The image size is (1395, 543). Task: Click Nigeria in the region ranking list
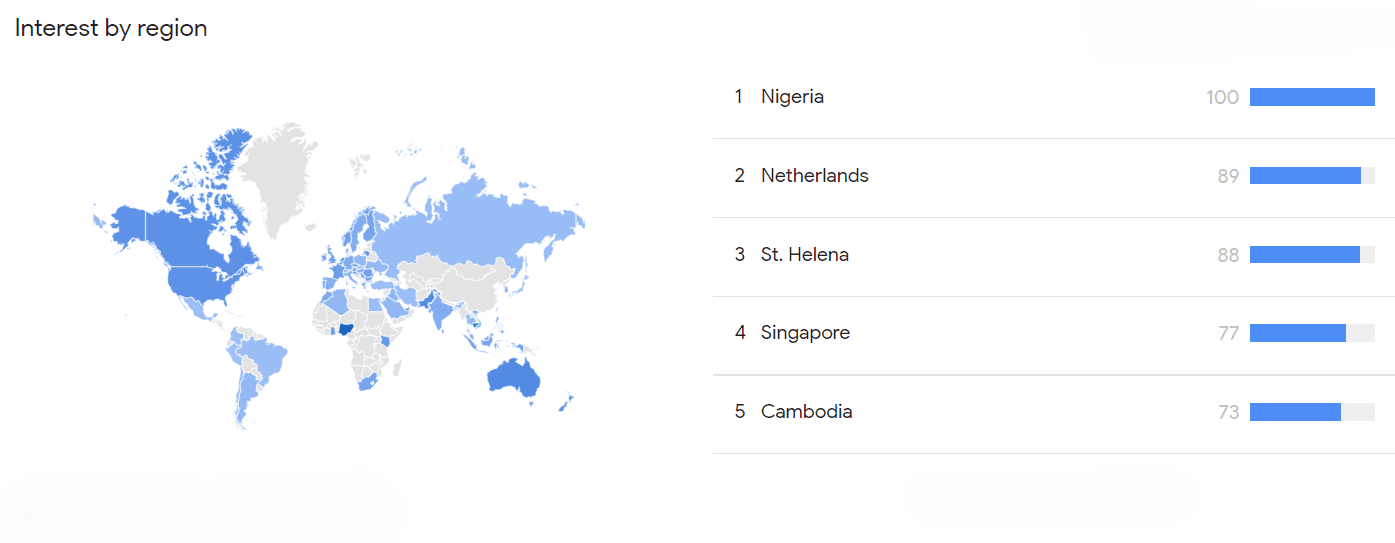pos(792,97)
